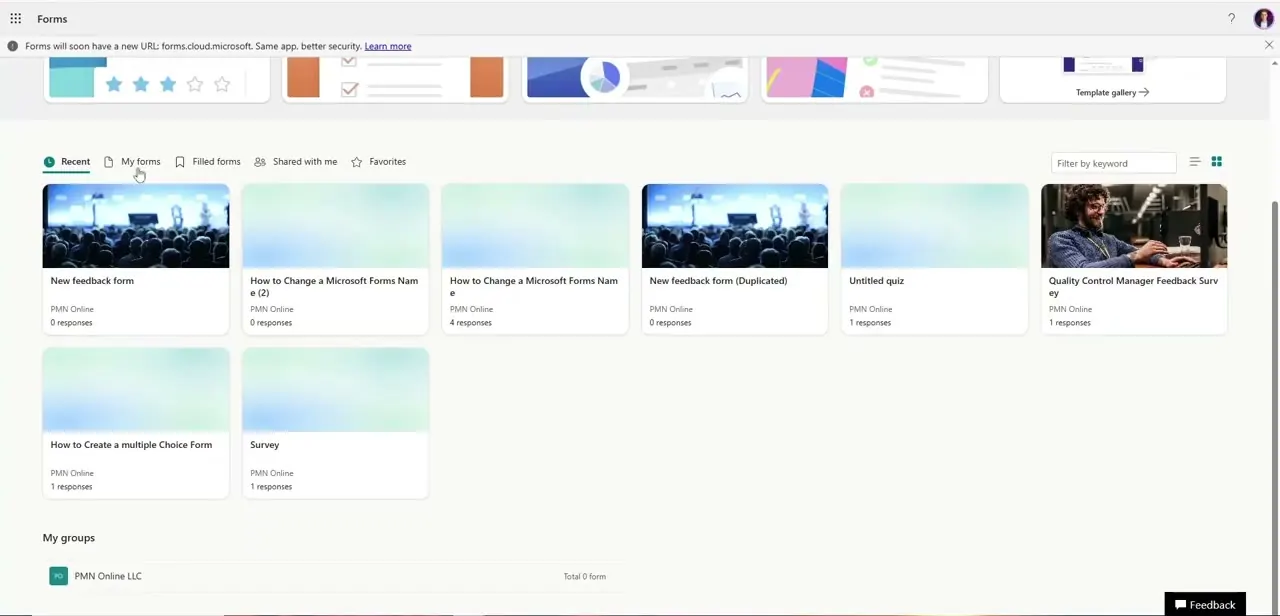Open the form with 4 responses
The height and width of the screenshot is (616, 1280).
click(535, 258)
